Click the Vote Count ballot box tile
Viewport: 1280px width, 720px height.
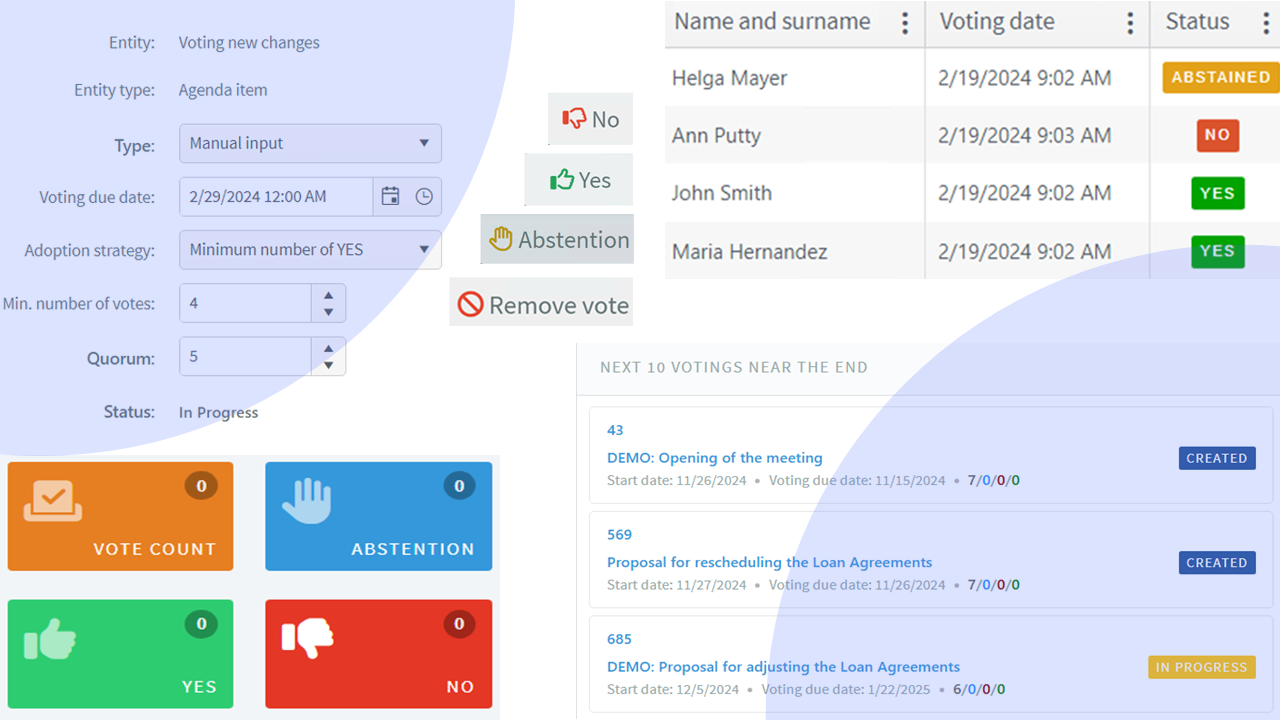coord(120,516)
